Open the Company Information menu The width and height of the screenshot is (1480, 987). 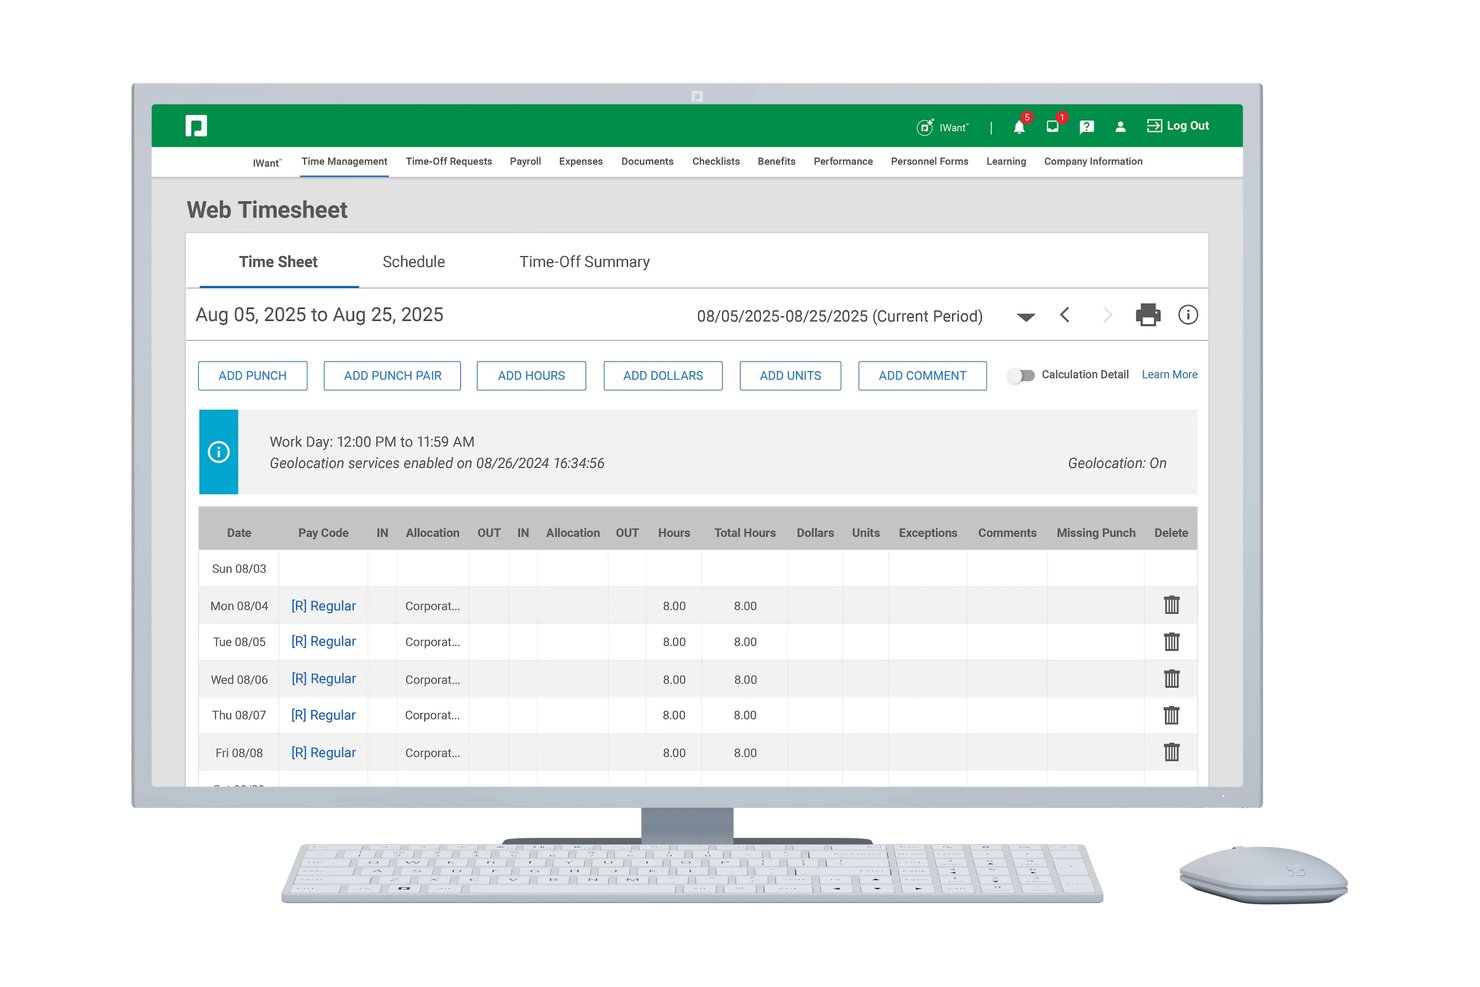coord(1093,161)
